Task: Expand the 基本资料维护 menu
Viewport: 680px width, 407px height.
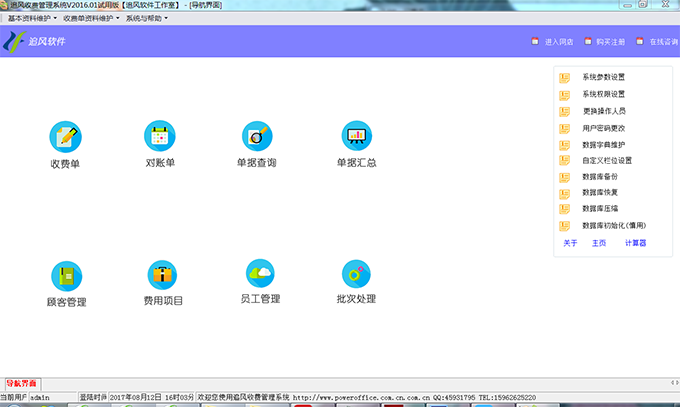Action: 32,18
